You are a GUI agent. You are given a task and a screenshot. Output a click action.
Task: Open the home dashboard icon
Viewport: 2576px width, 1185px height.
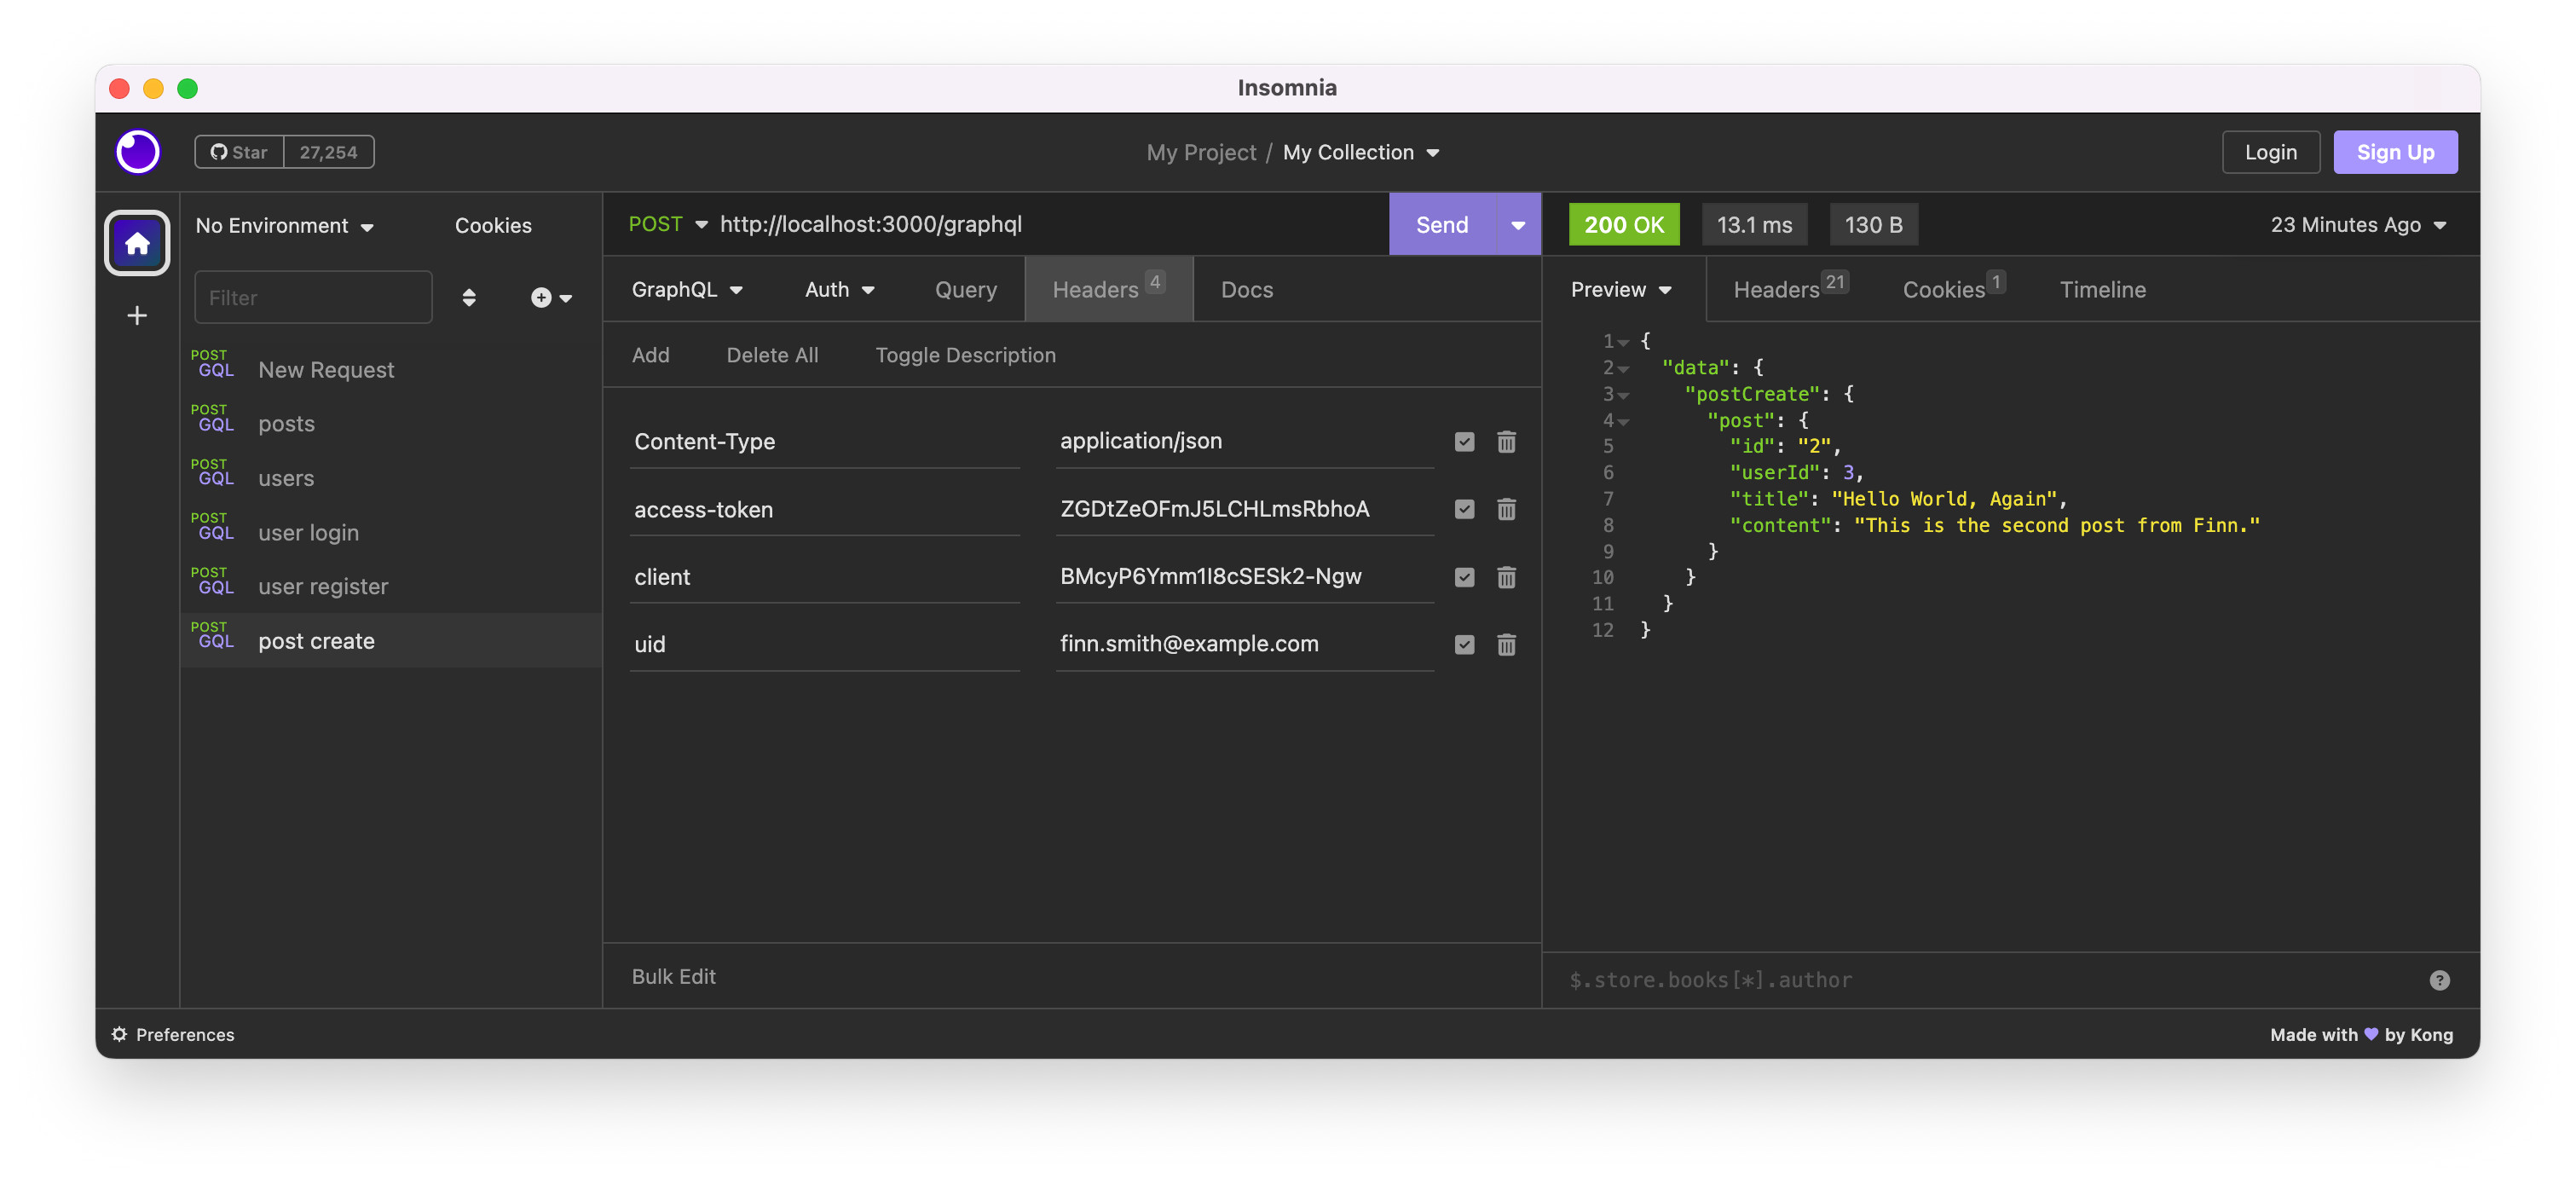[x=137, y=242]
